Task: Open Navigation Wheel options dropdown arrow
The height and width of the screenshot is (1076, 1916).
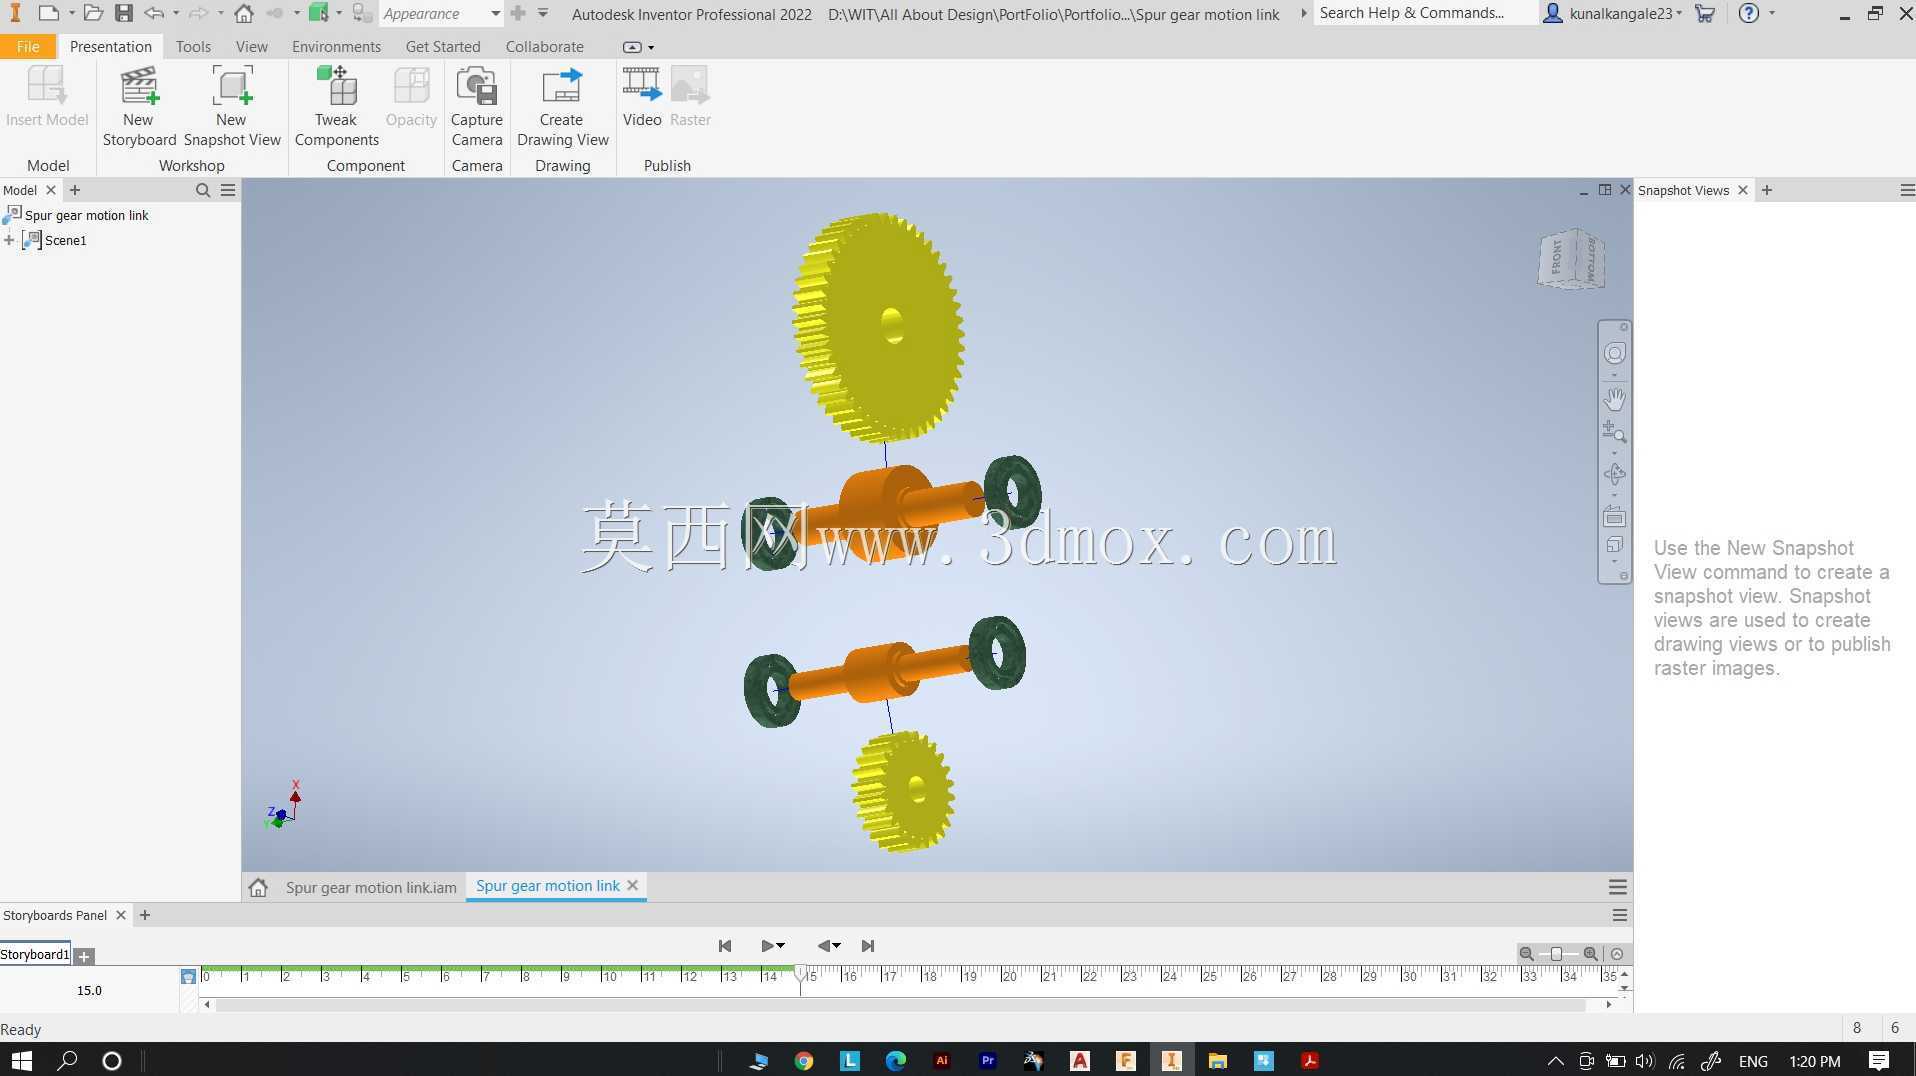Action: point(1614,375)
